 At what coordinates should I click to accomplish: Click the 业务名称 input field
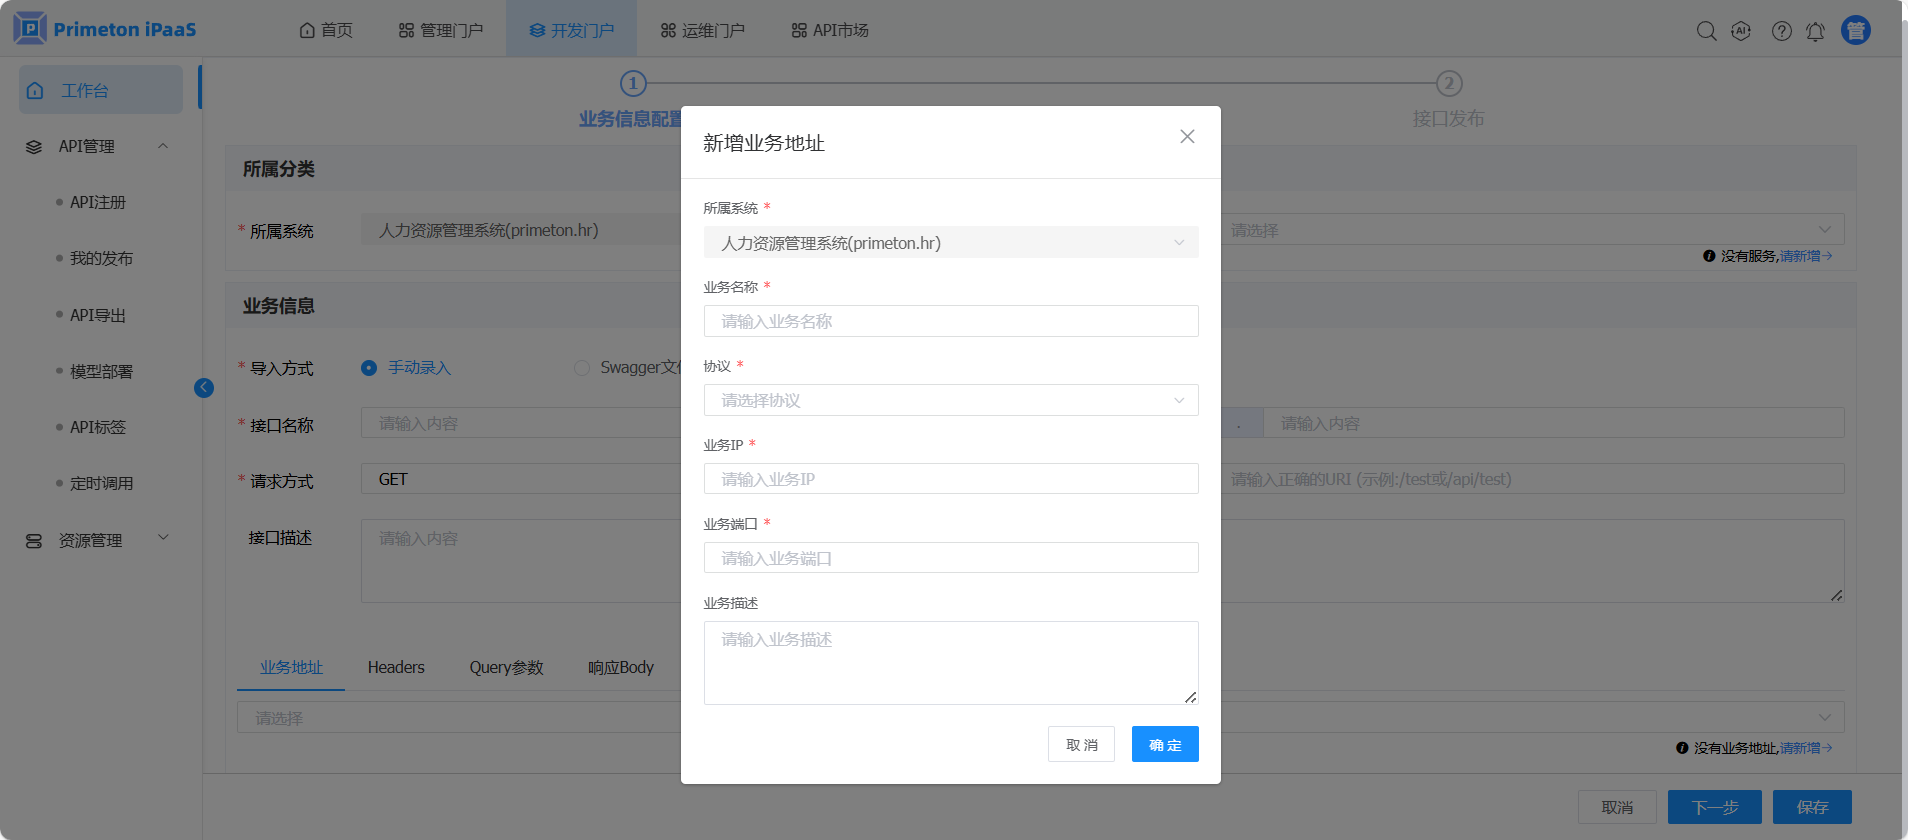click(950, 321)
